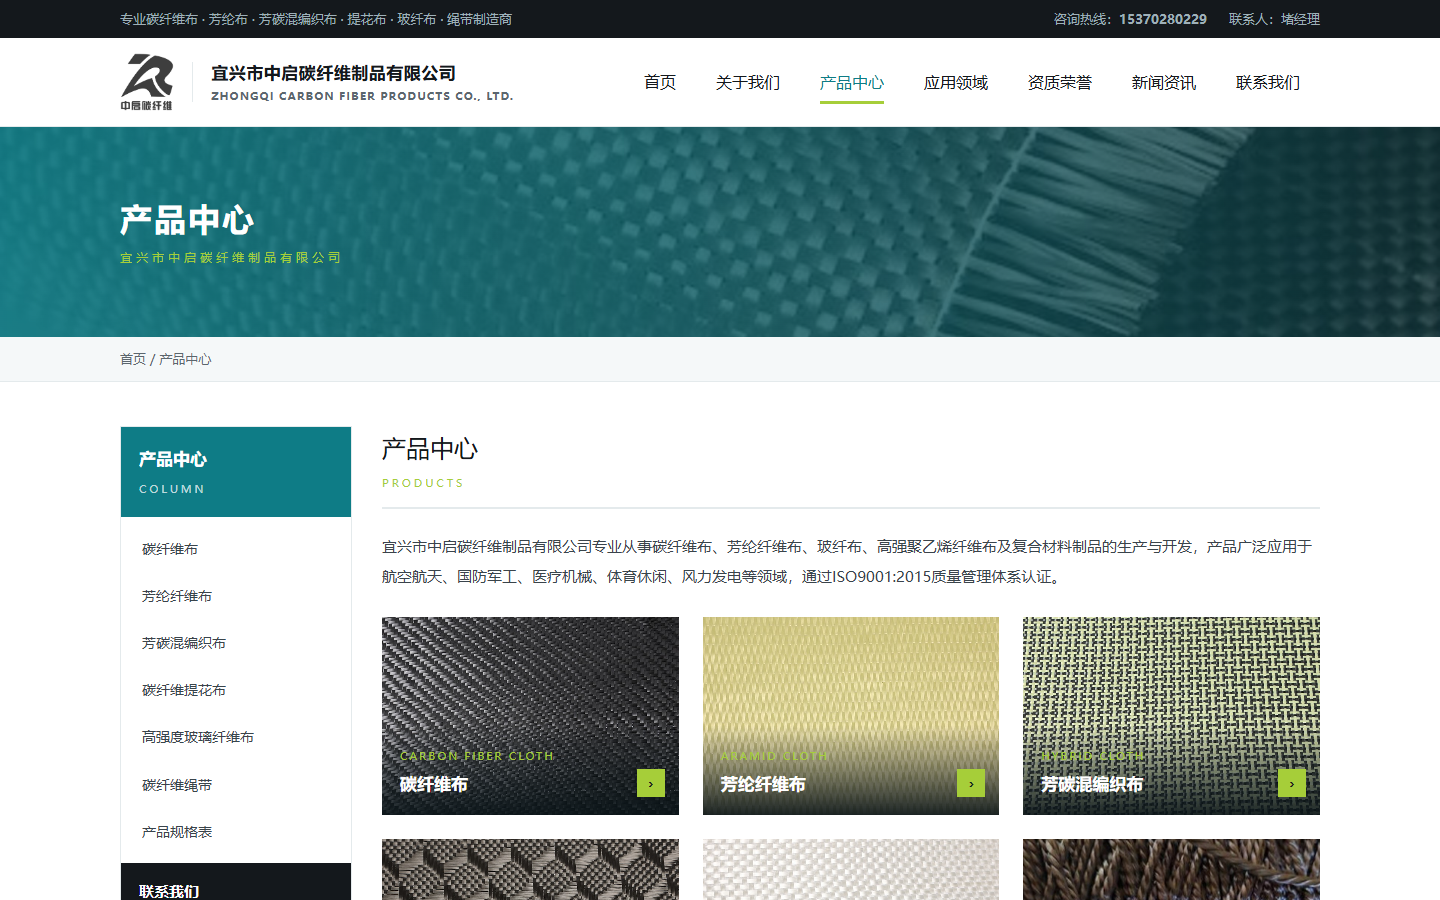Click the 产品中心 COLUMN sidebar header

click(236, 472)
